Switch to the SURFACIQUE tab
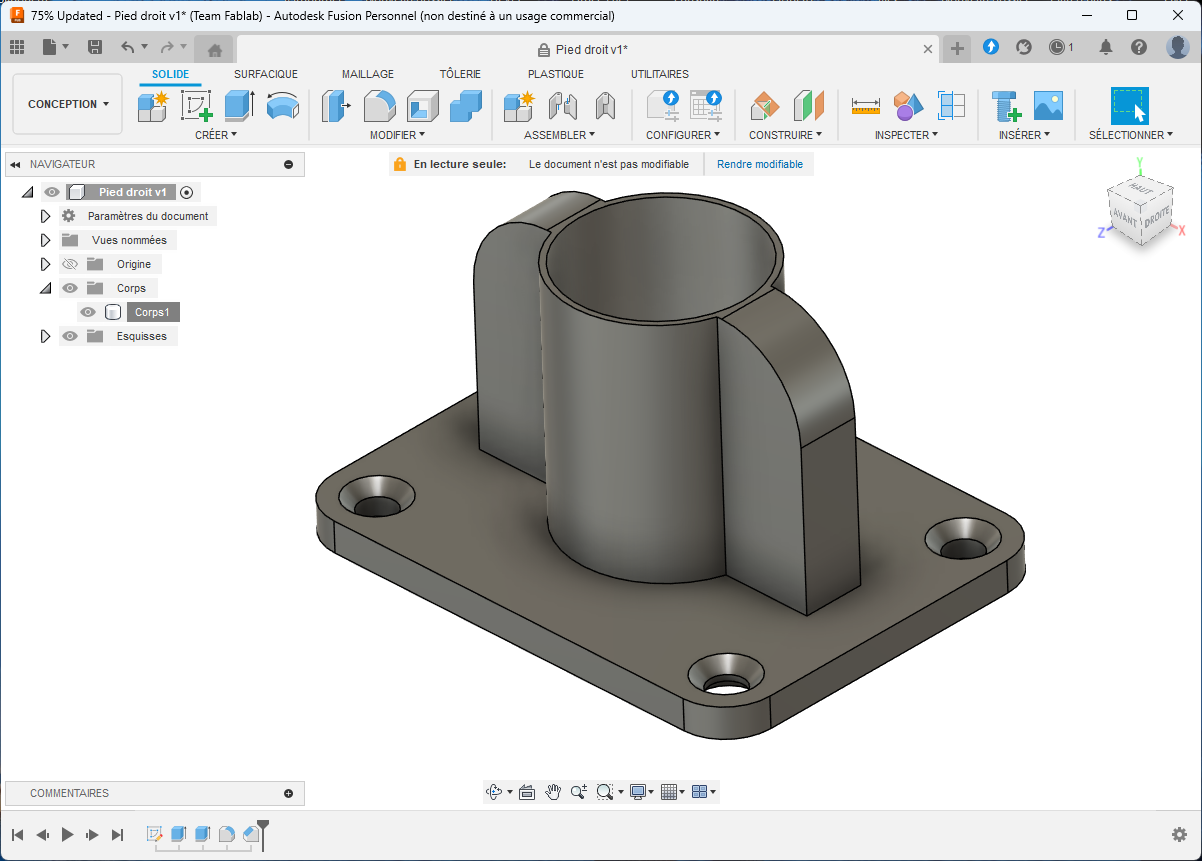Screen dimensions: 1202x861 tap(266, 74)
